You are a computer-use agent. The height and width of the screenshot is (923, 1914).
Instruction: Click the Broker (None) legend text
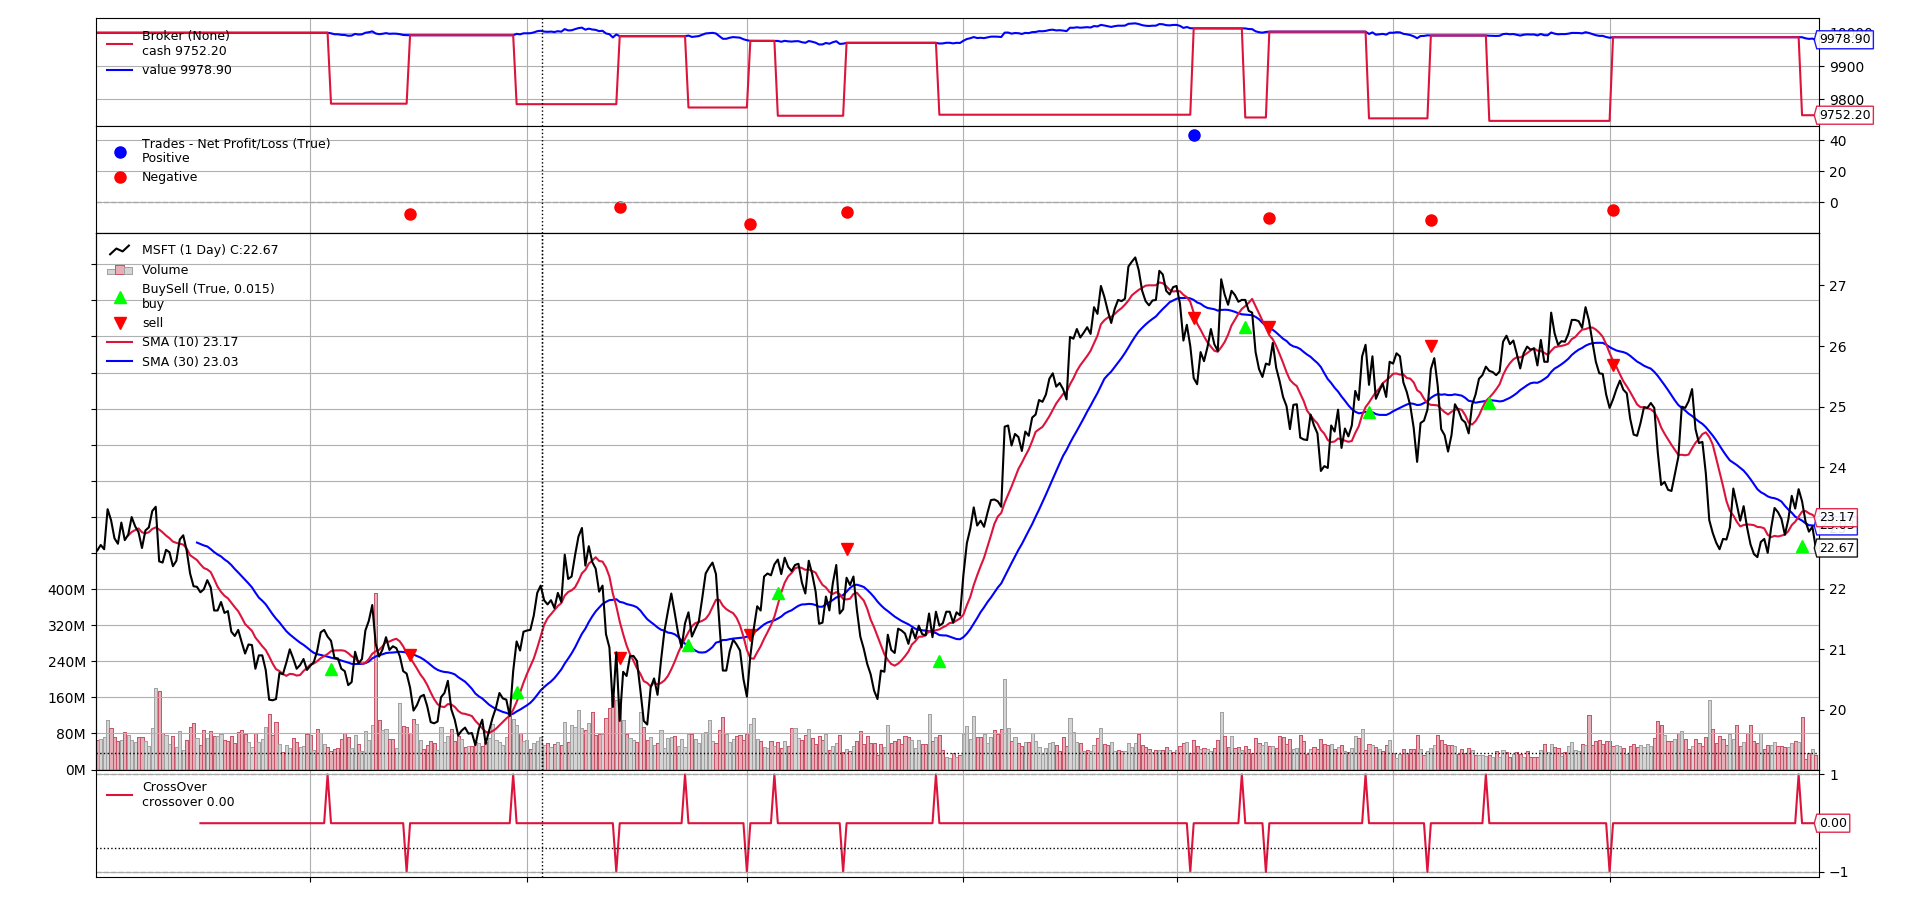click(x=186, y=36)
